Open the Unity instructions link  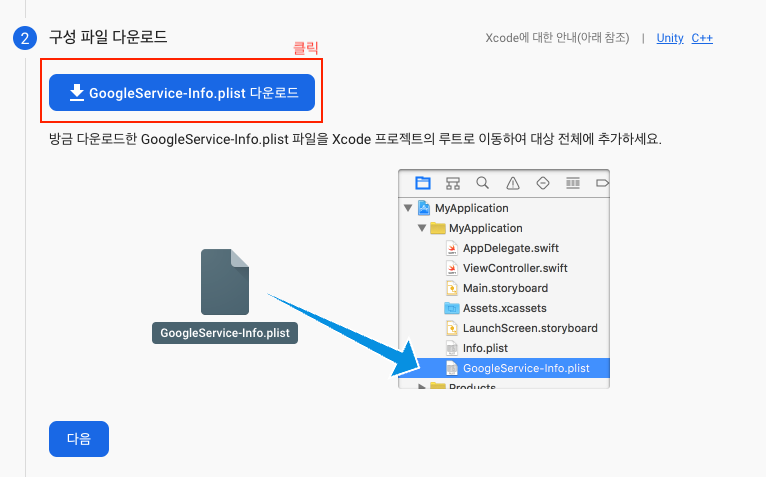pyautogui.click(x=670, y=38)
